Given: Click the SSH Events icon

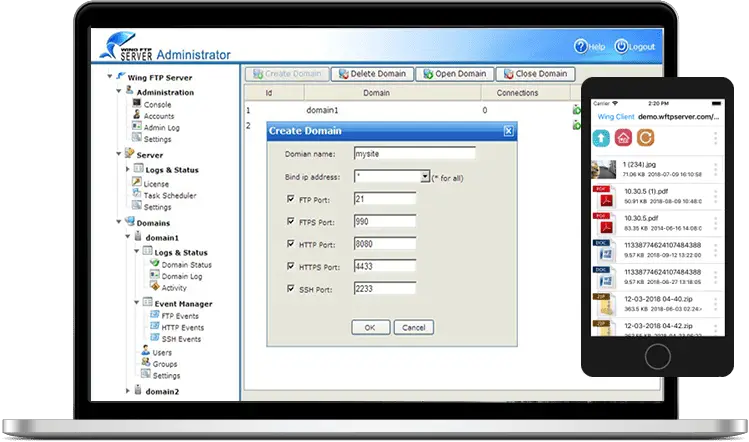Looking at the screenshot, I should pyautogui.click(x=155, y=337).
